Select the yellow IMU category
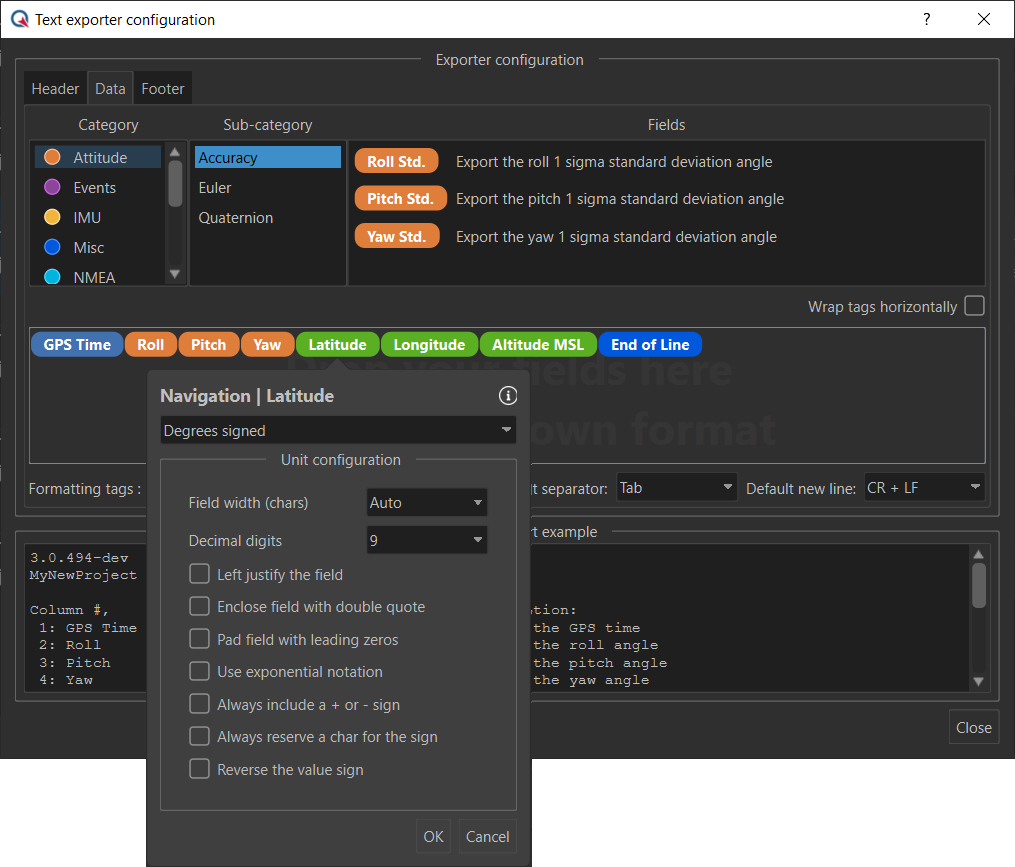 coord(87,217)
